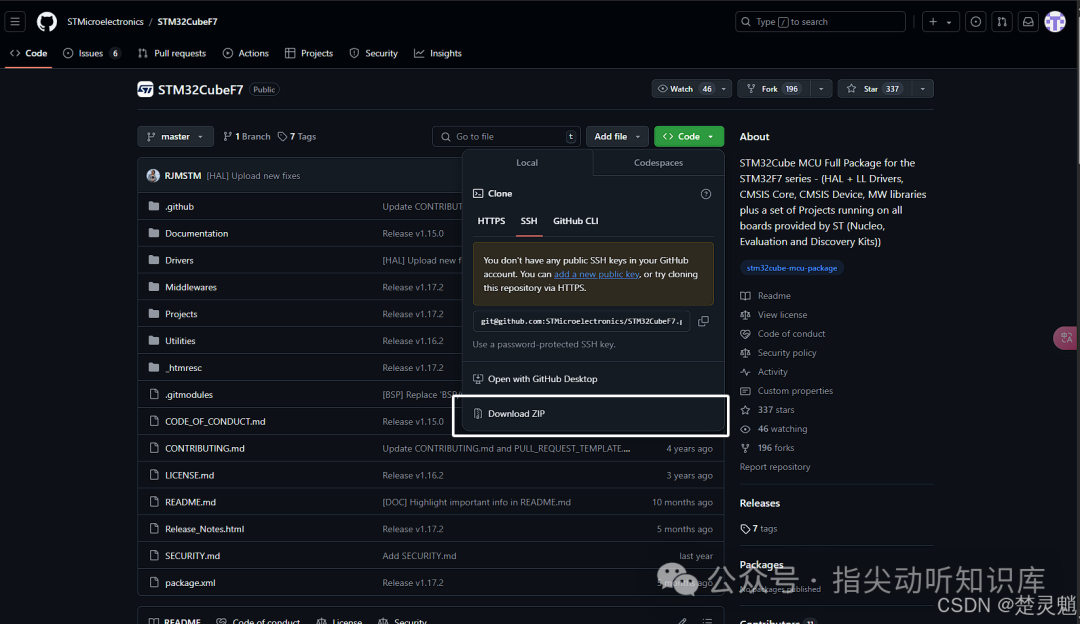Open the Insights tab

(x=438, y=53)
